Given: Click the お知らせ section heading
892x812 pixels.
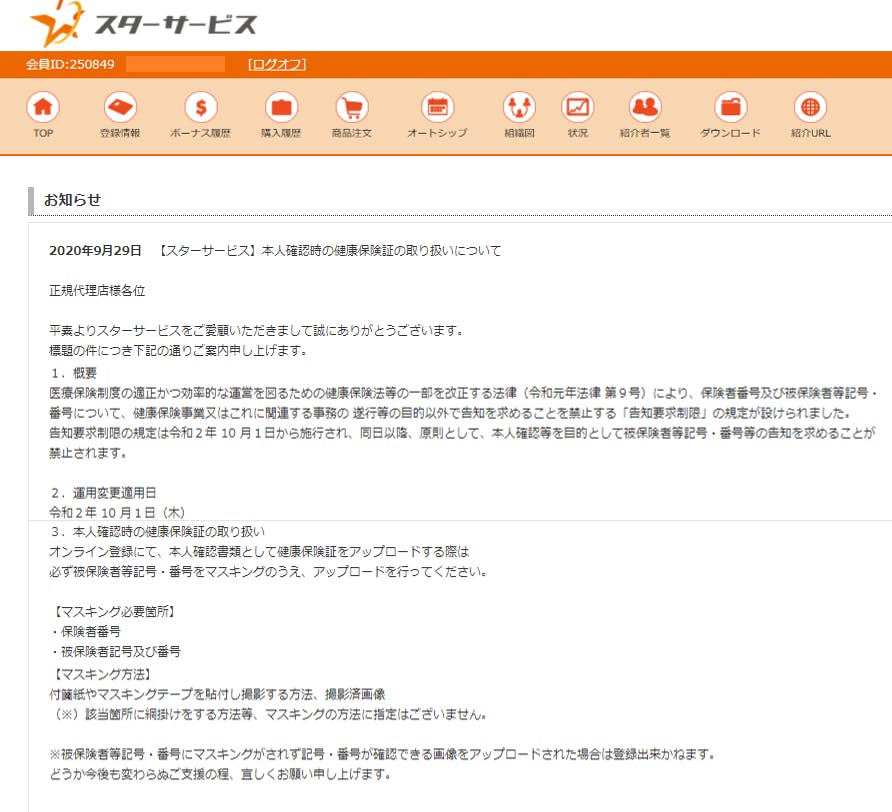Looking at the screenshot, I should [72, 200].
